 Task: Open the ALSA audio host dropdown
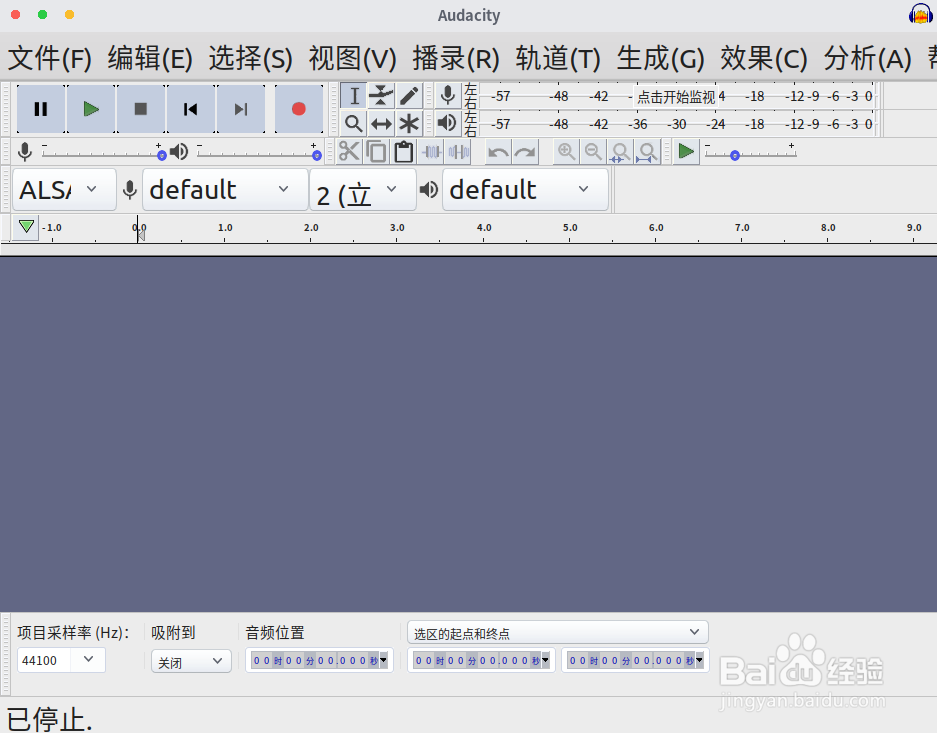pyautogui.click(x=65, y=189)
